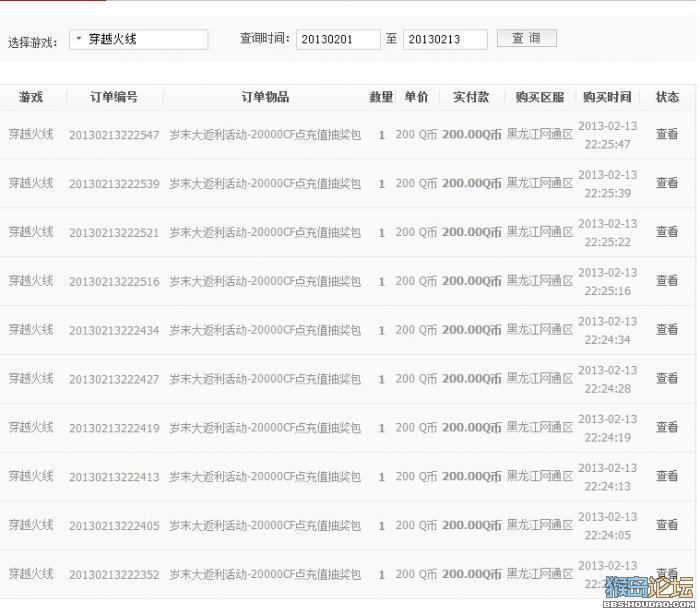Select order number 2013021322427
The image size is (700, 613).
[x=114, y=379]
